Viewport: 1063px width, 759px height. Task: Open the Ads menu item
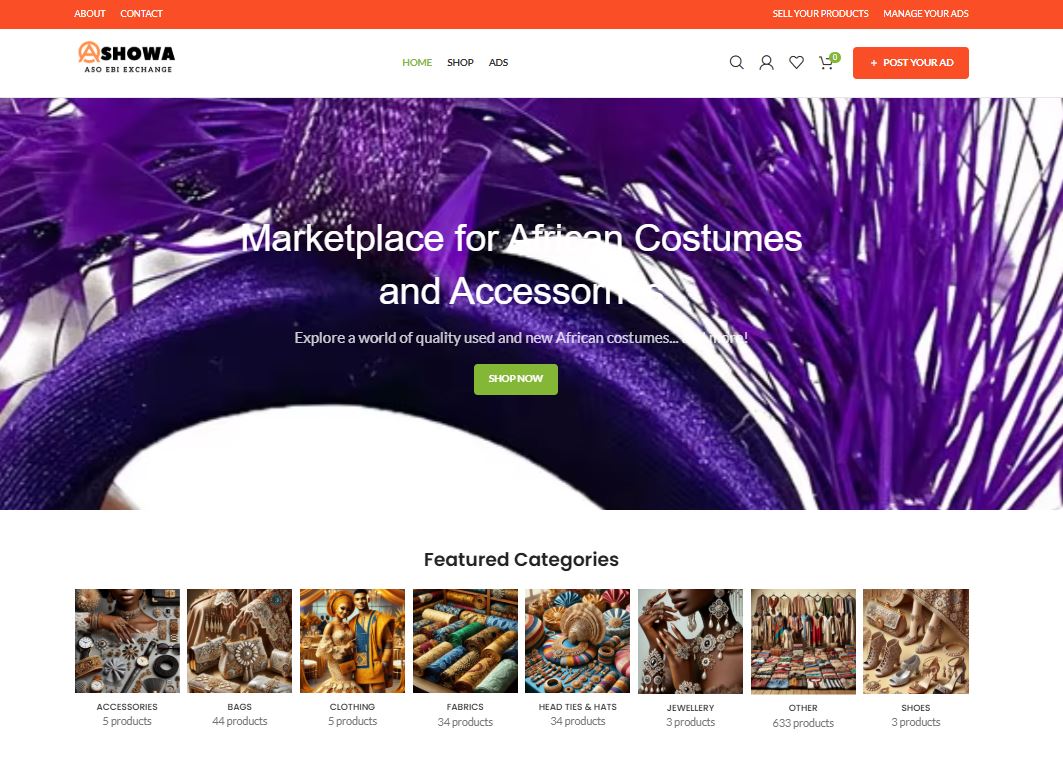(x=498, y=62)
